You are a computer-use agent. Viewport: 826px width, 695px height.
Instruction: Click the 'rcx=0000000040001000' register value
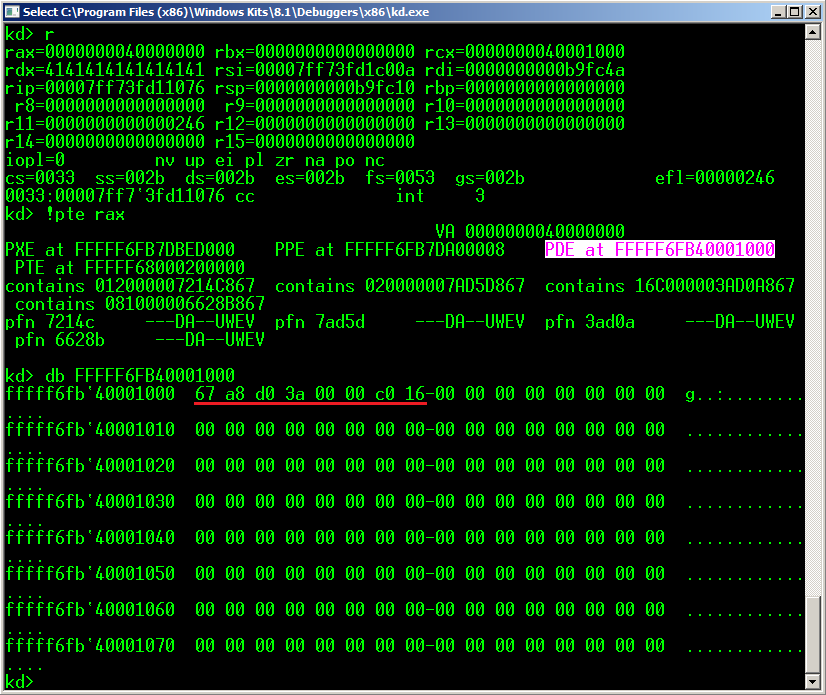click(525, 52)
